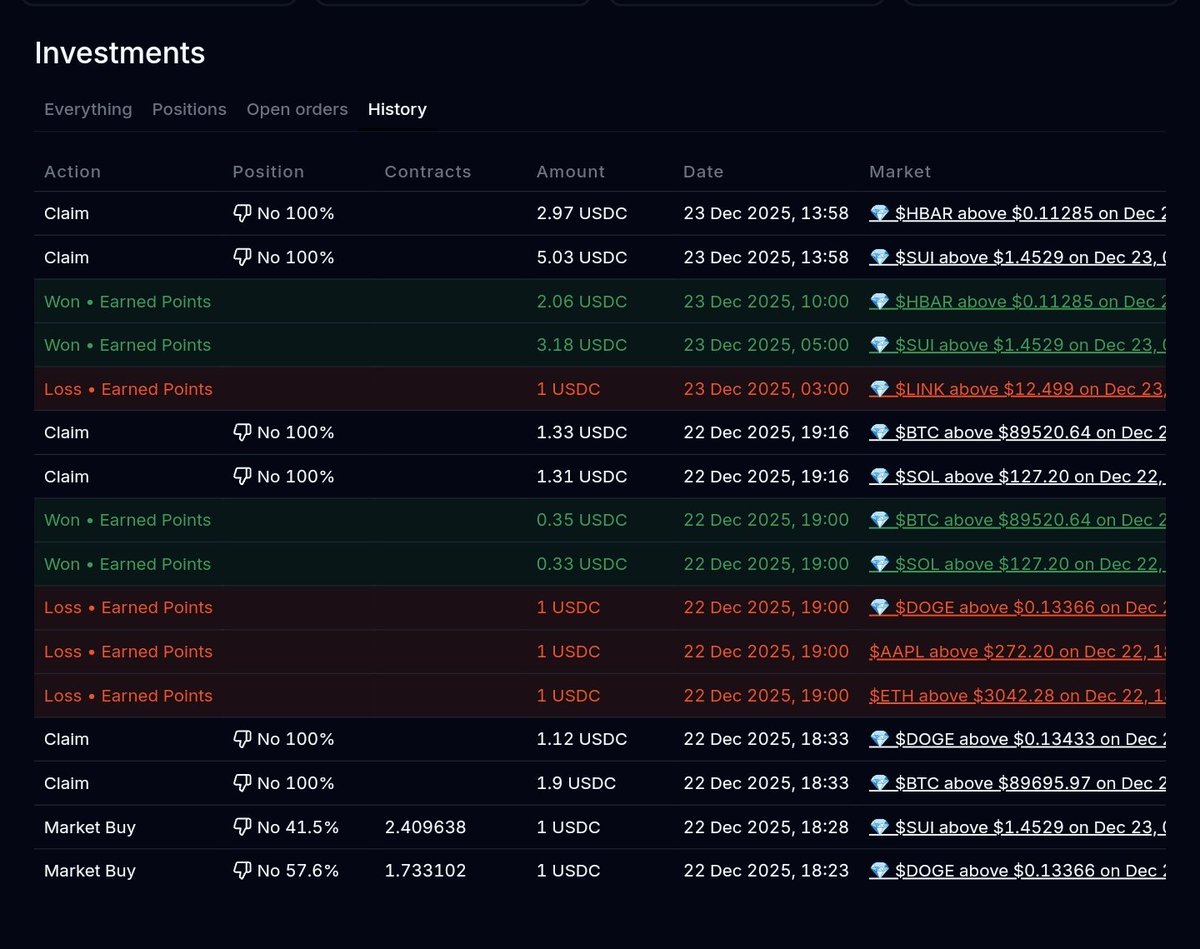1200x949 pixels.
Task: Select the History tab
Action: 397,109
